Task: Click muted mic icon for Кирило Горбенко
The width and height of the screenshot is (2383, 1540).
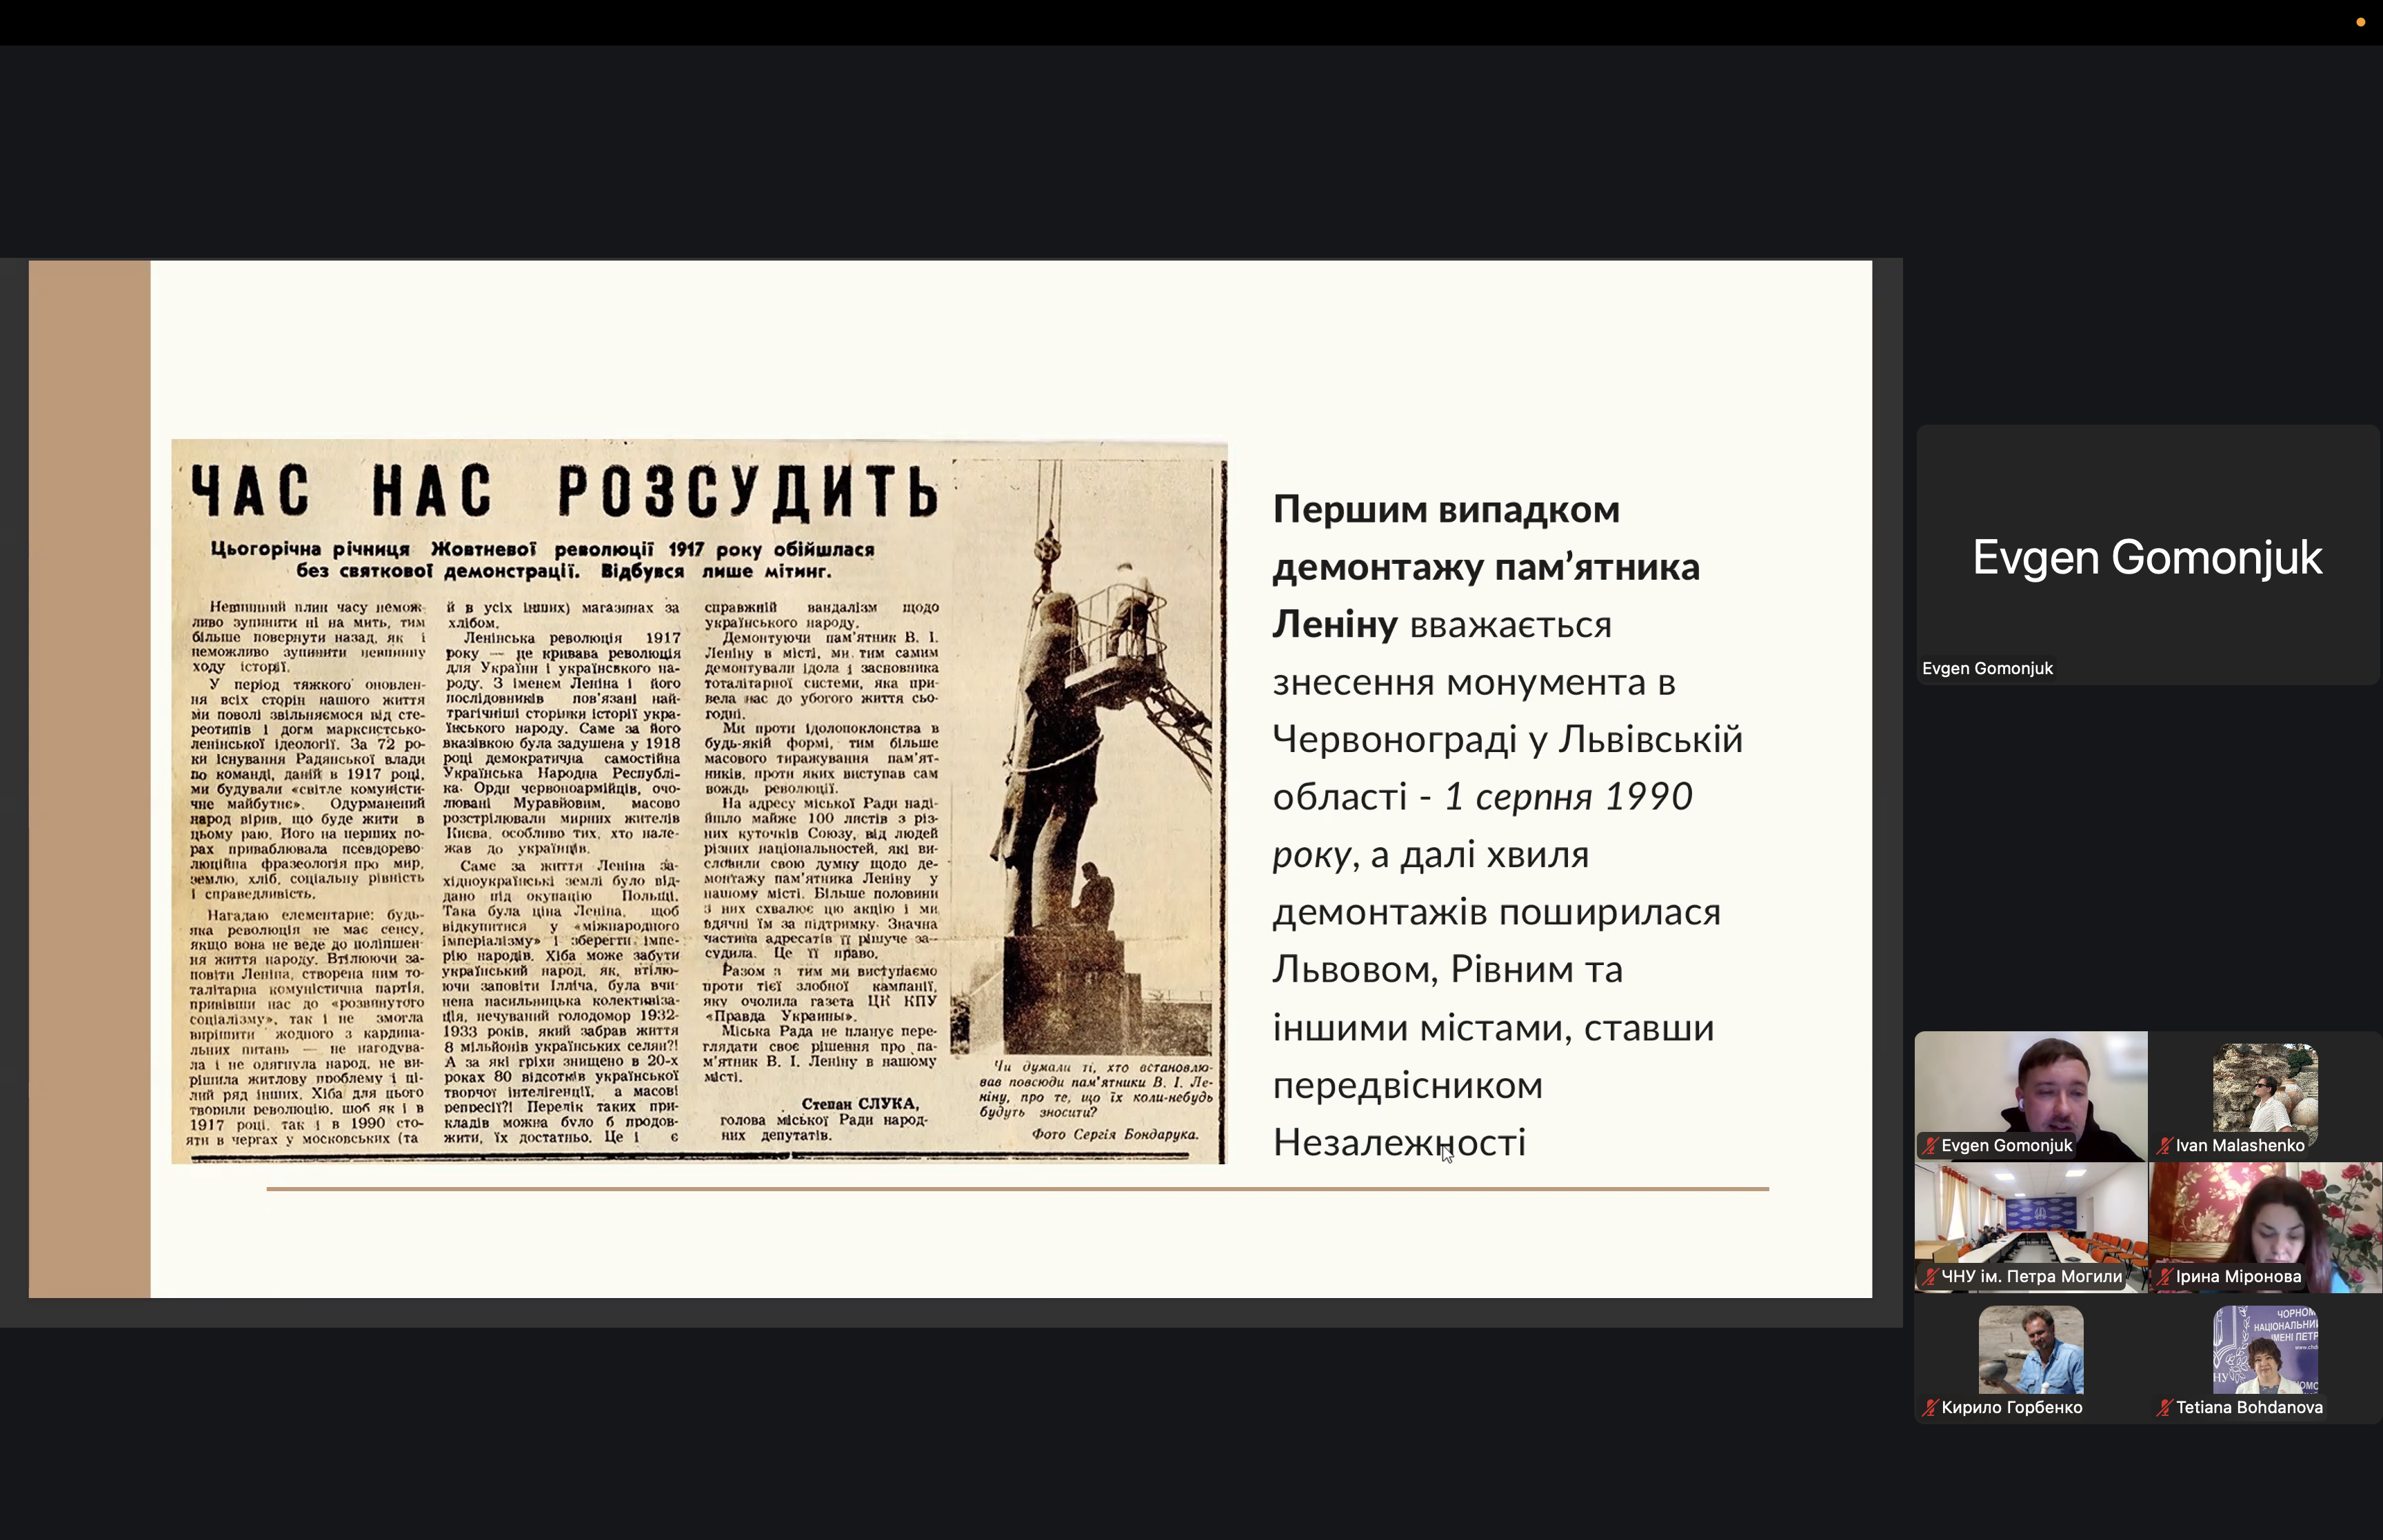Action: [1930, 1408]
